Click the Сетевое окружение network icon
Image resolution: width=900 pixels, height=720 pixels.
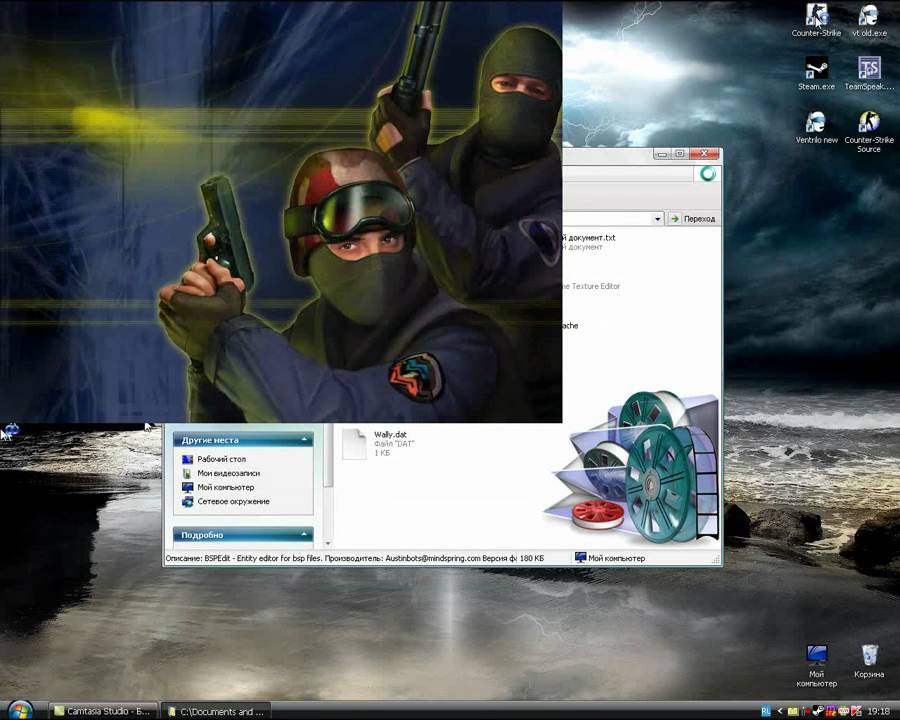coord(187,501)
